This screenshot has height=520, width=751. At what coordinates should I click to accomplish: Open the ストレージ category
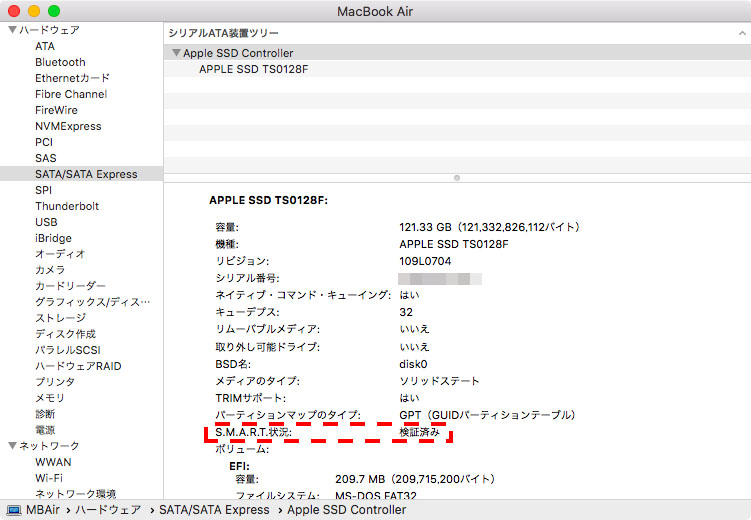[60, 318]
